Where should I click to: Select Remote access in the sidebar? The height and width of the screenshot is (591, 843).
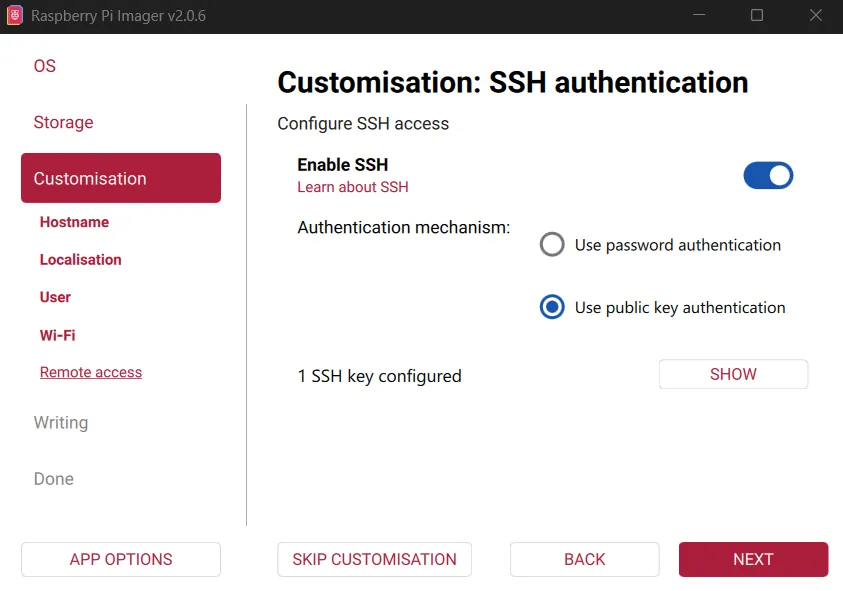tap(91, 372)
